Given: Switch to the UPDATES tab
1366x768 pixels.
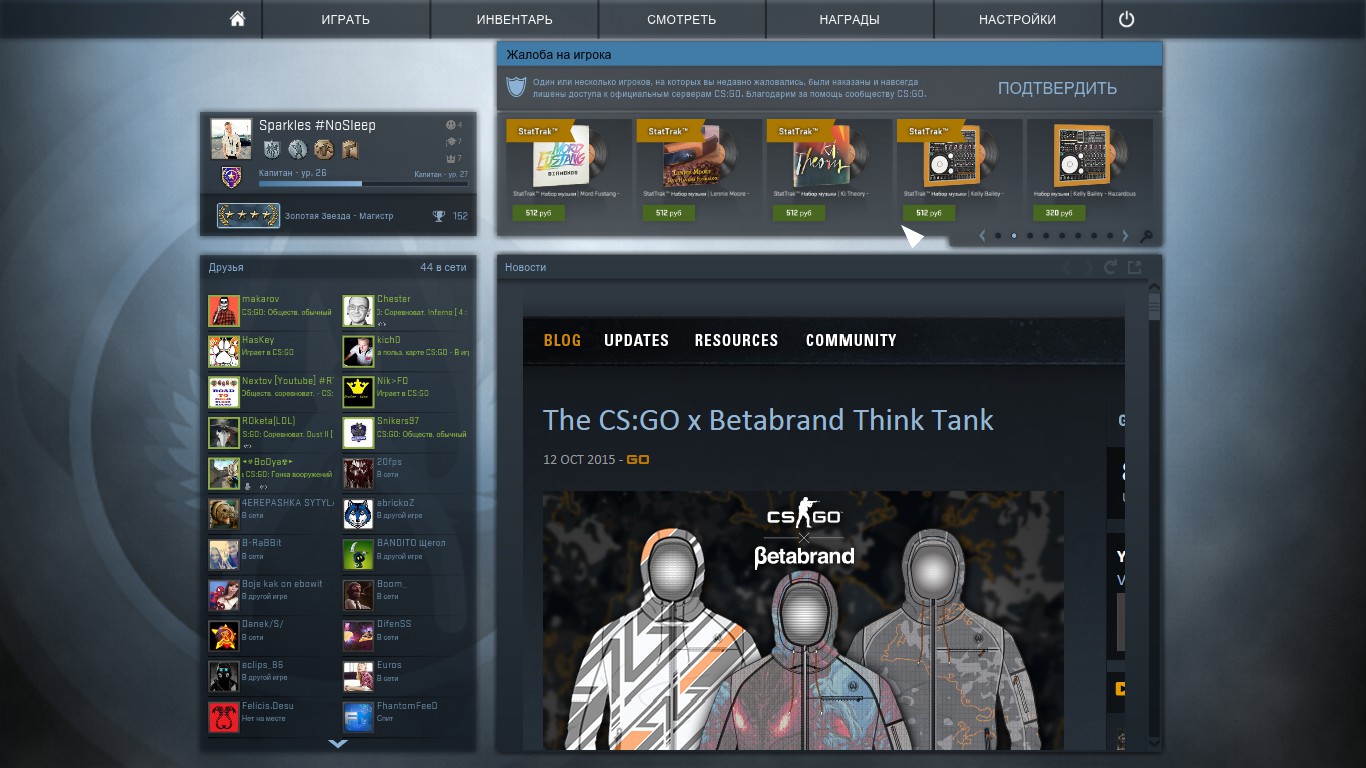Looking at the screenshot, I should [x=636, y=340].
